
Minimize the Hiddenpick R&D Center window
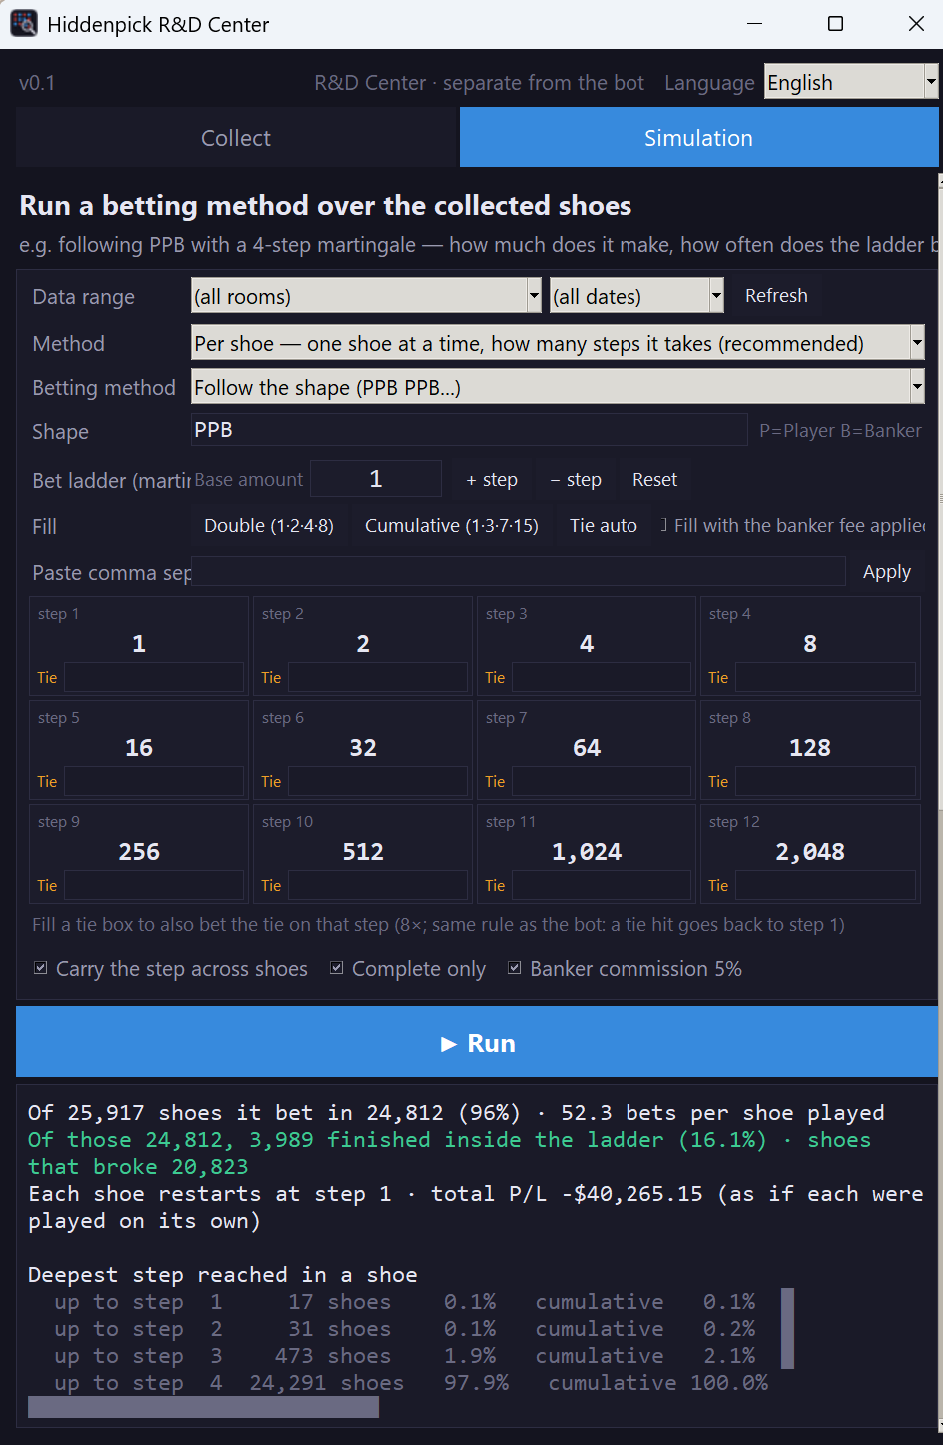(x=755, y=24)
